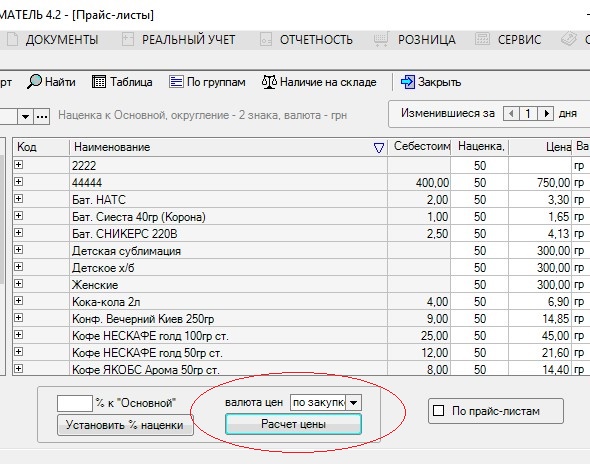The width and height of the screenshot is (590, 464).
Task: Enable the По прайс-листам checkbox
Action: coord(439,411)
